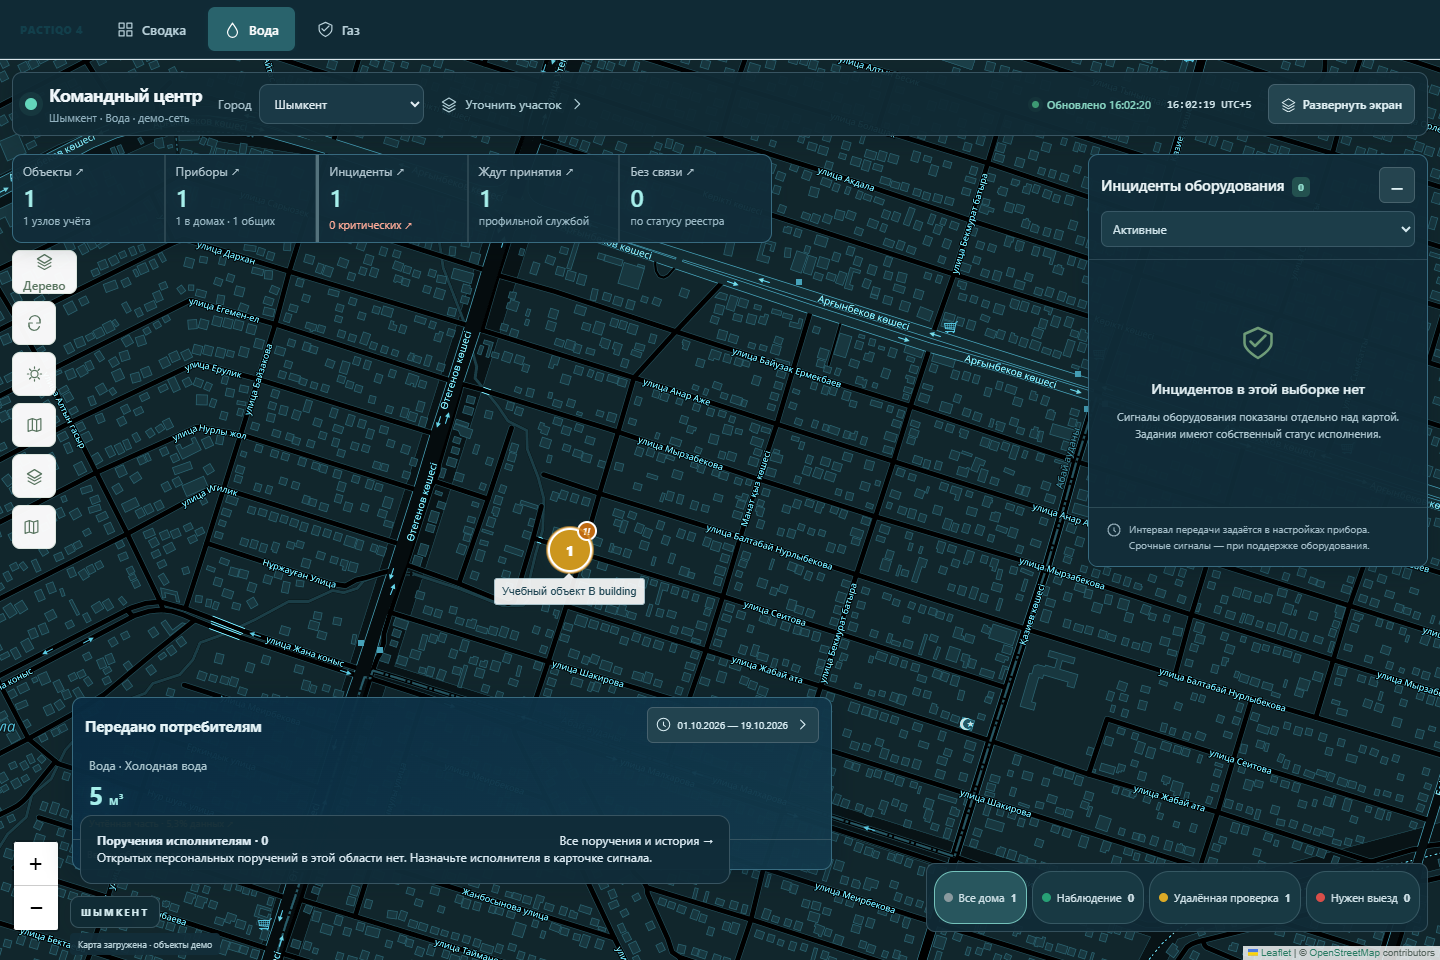Viewport: 1440px width, 960px height.
Task: Click the incidents count badge 0
Action: [1300, 187]
